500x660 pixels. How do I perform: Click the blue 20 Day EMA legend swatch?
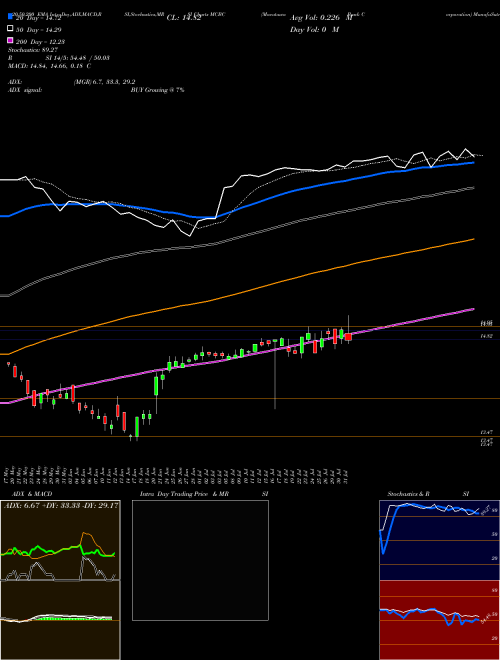tap(10, 17)
